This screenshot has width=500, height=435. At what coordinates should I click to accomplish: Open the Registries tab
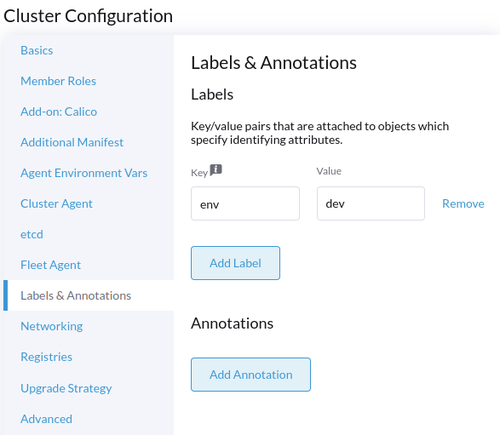(46, 357)
